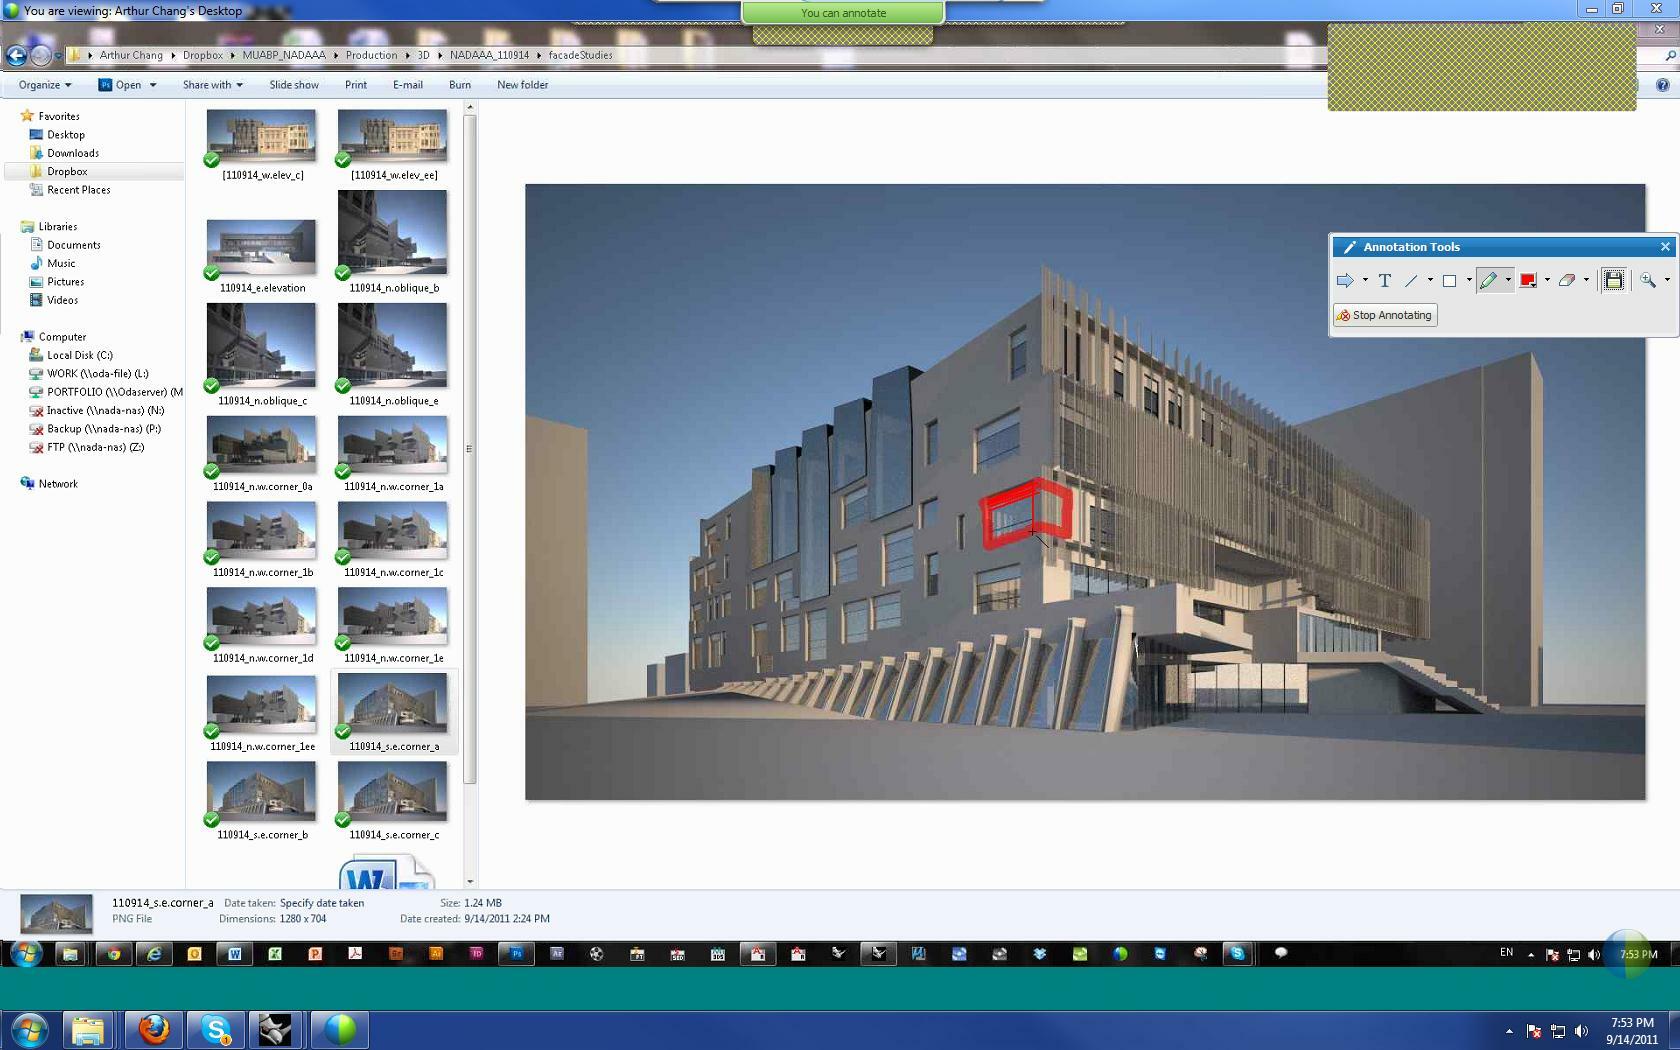This screenshot has width=1680, height=1050.
Task: Select Downloads under Favorites
Action: tap(65, 153)
